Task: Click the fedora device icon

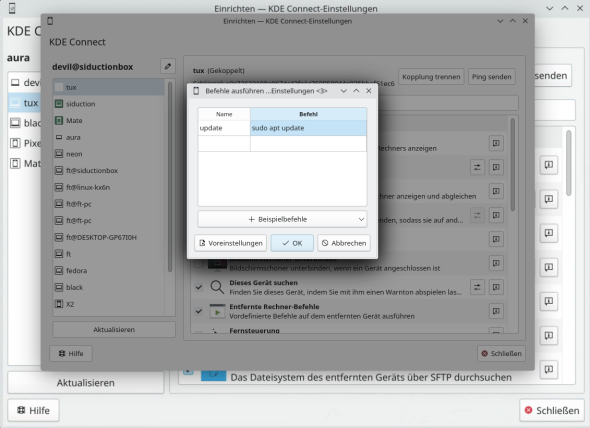Action: point(59,271)
